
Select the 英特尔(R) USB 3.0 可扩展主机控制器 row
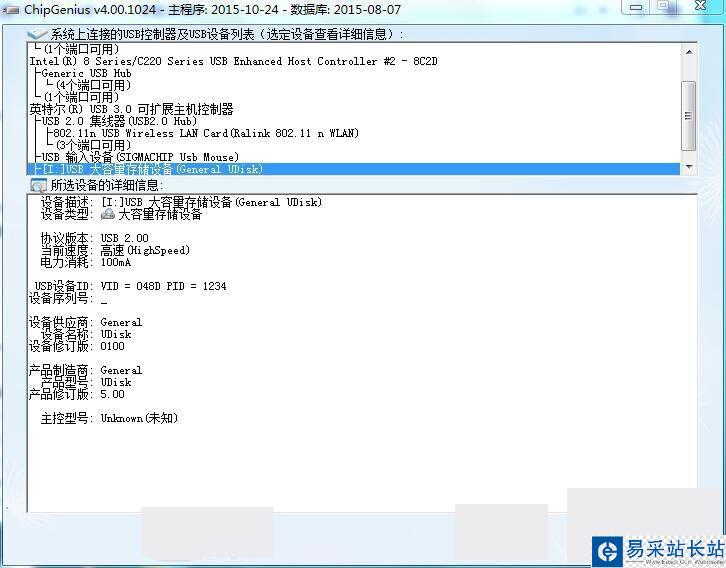click(x=131, y=109)
